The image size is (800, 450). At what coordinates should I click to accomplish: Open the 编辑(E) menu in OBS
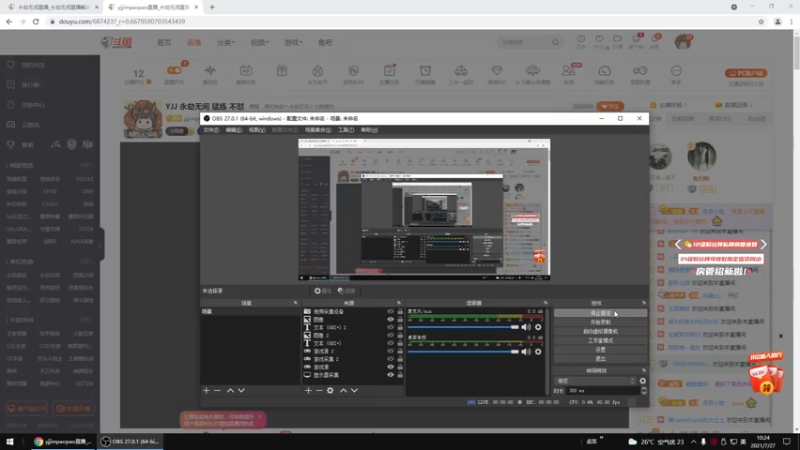234,130
